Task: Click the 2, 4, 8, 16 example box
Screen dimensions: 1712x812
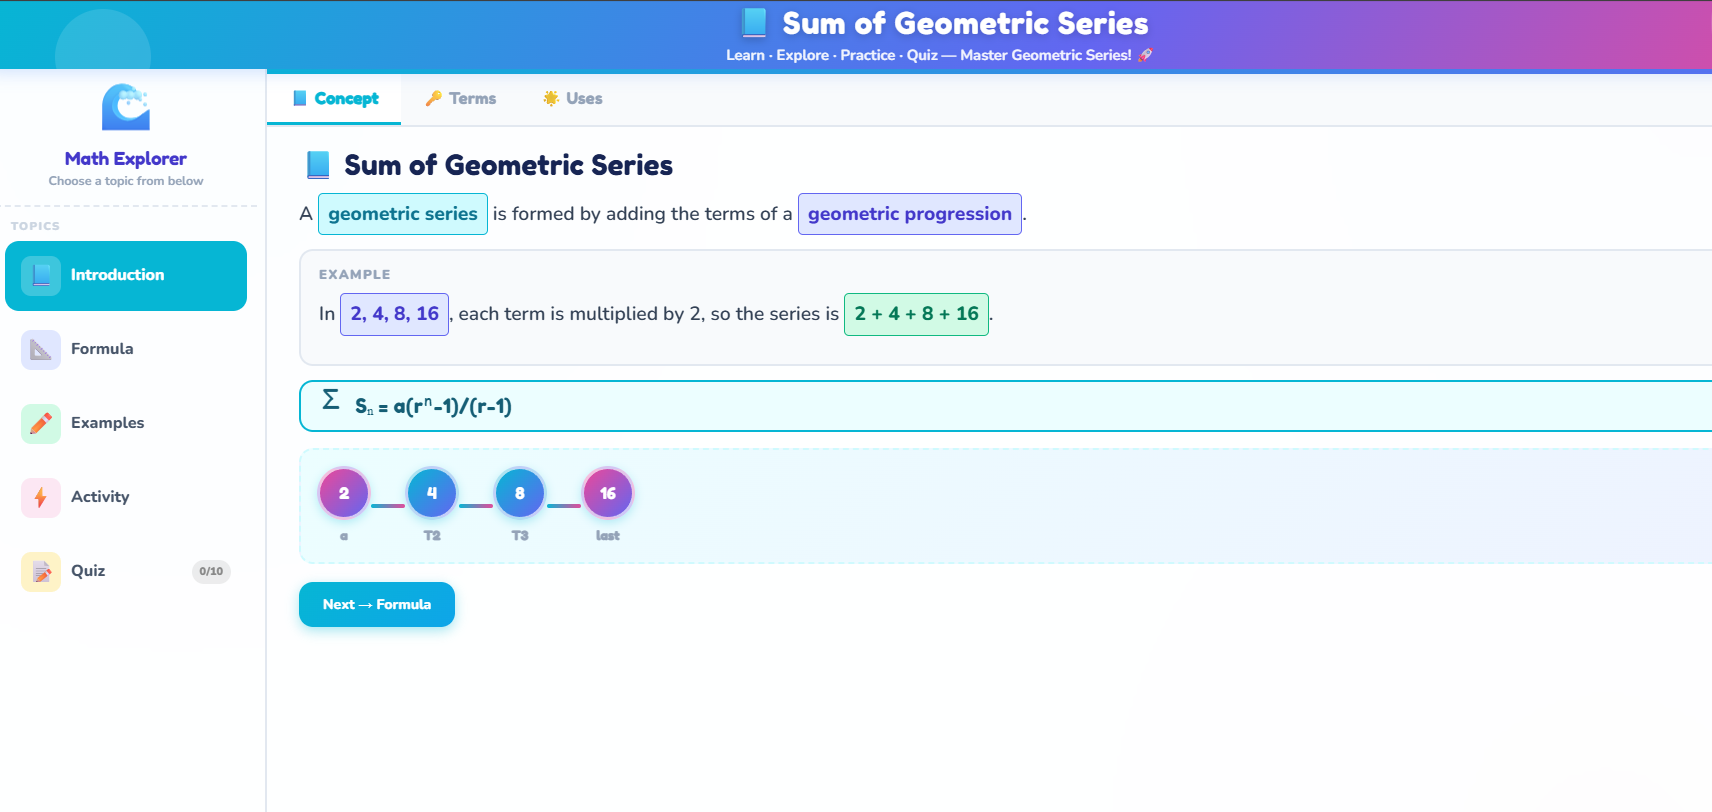Action: tap(394, 313)
